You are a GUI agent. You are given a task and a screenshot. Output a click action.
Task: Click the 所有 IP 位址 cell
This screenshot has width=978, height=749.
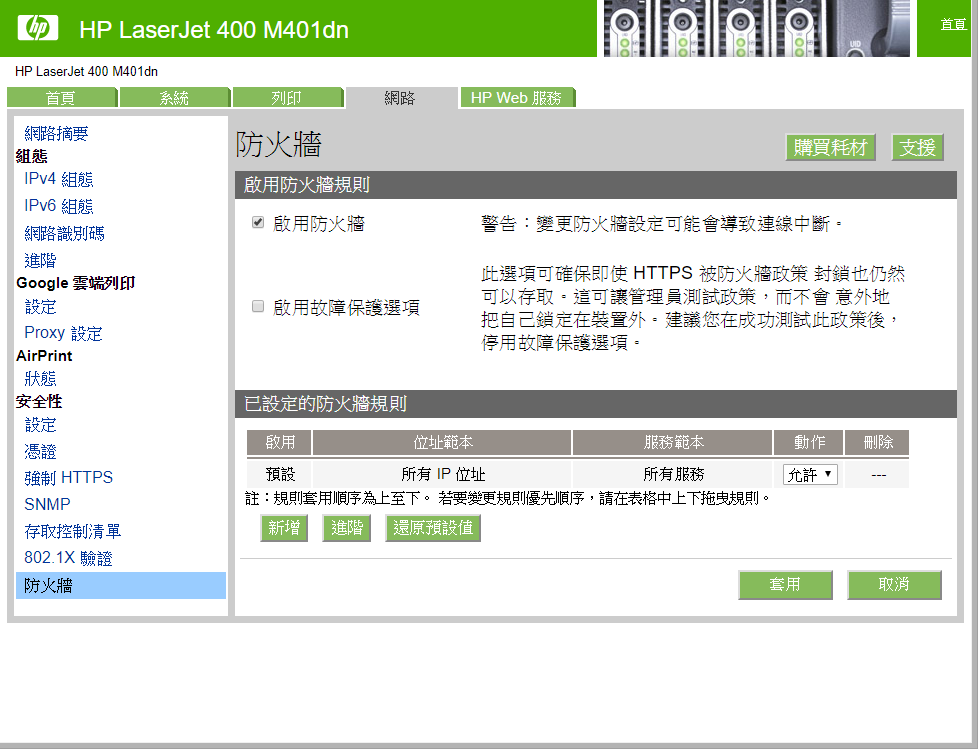pyautogui.click(x=443, y=474)
